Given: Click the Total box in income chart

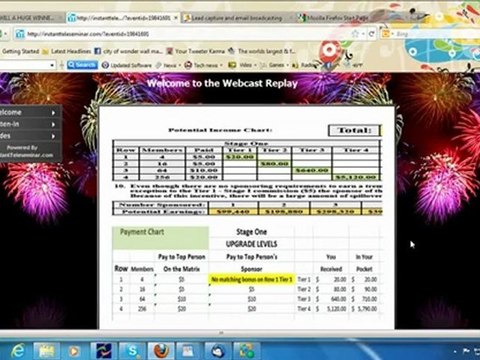Looking at the screenshot, I should (x=355, y=130).
